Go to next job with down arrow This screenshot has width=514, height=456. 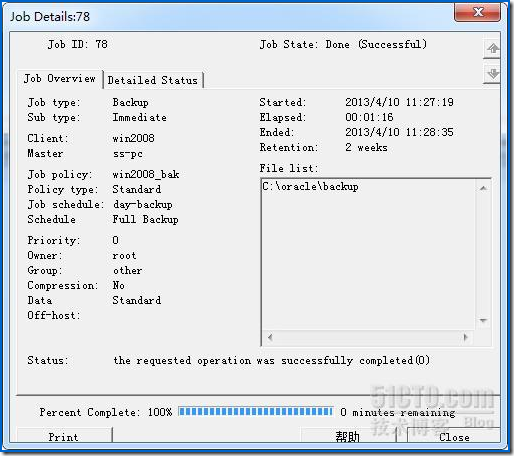[x=492, y=73]
